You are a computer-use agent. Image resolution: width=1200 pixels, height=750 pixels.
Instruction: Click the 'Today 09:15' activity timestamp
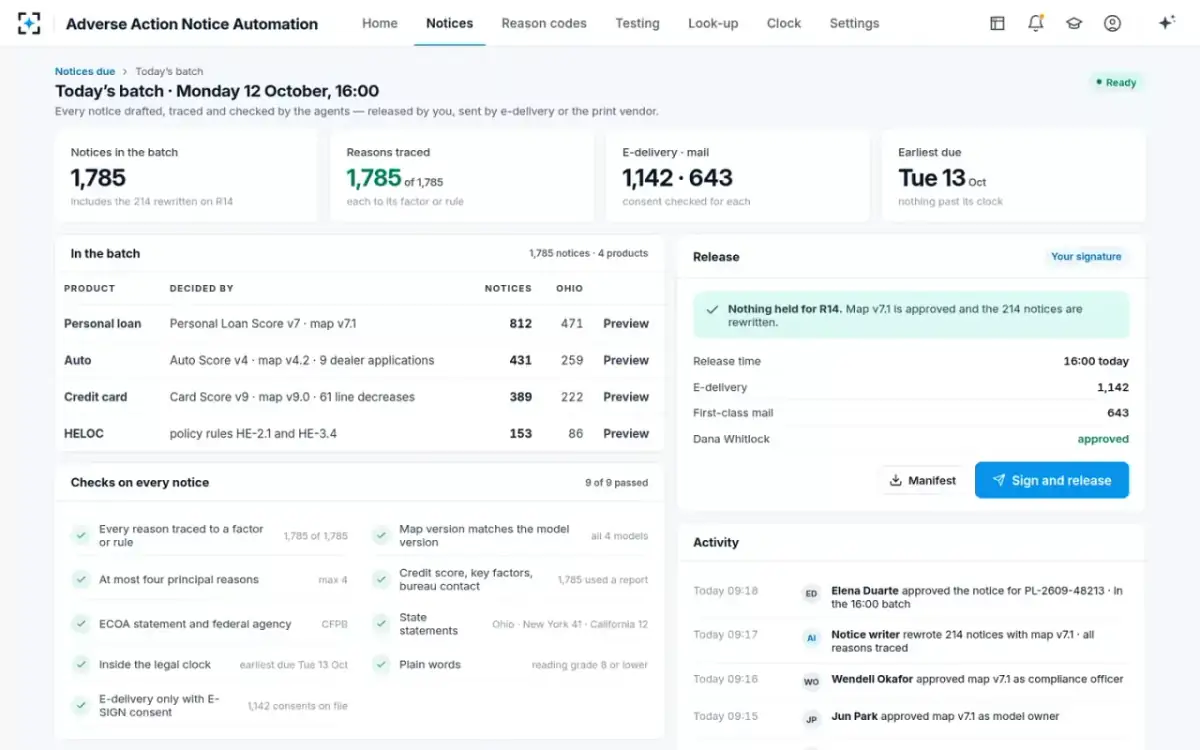[726, 716]
